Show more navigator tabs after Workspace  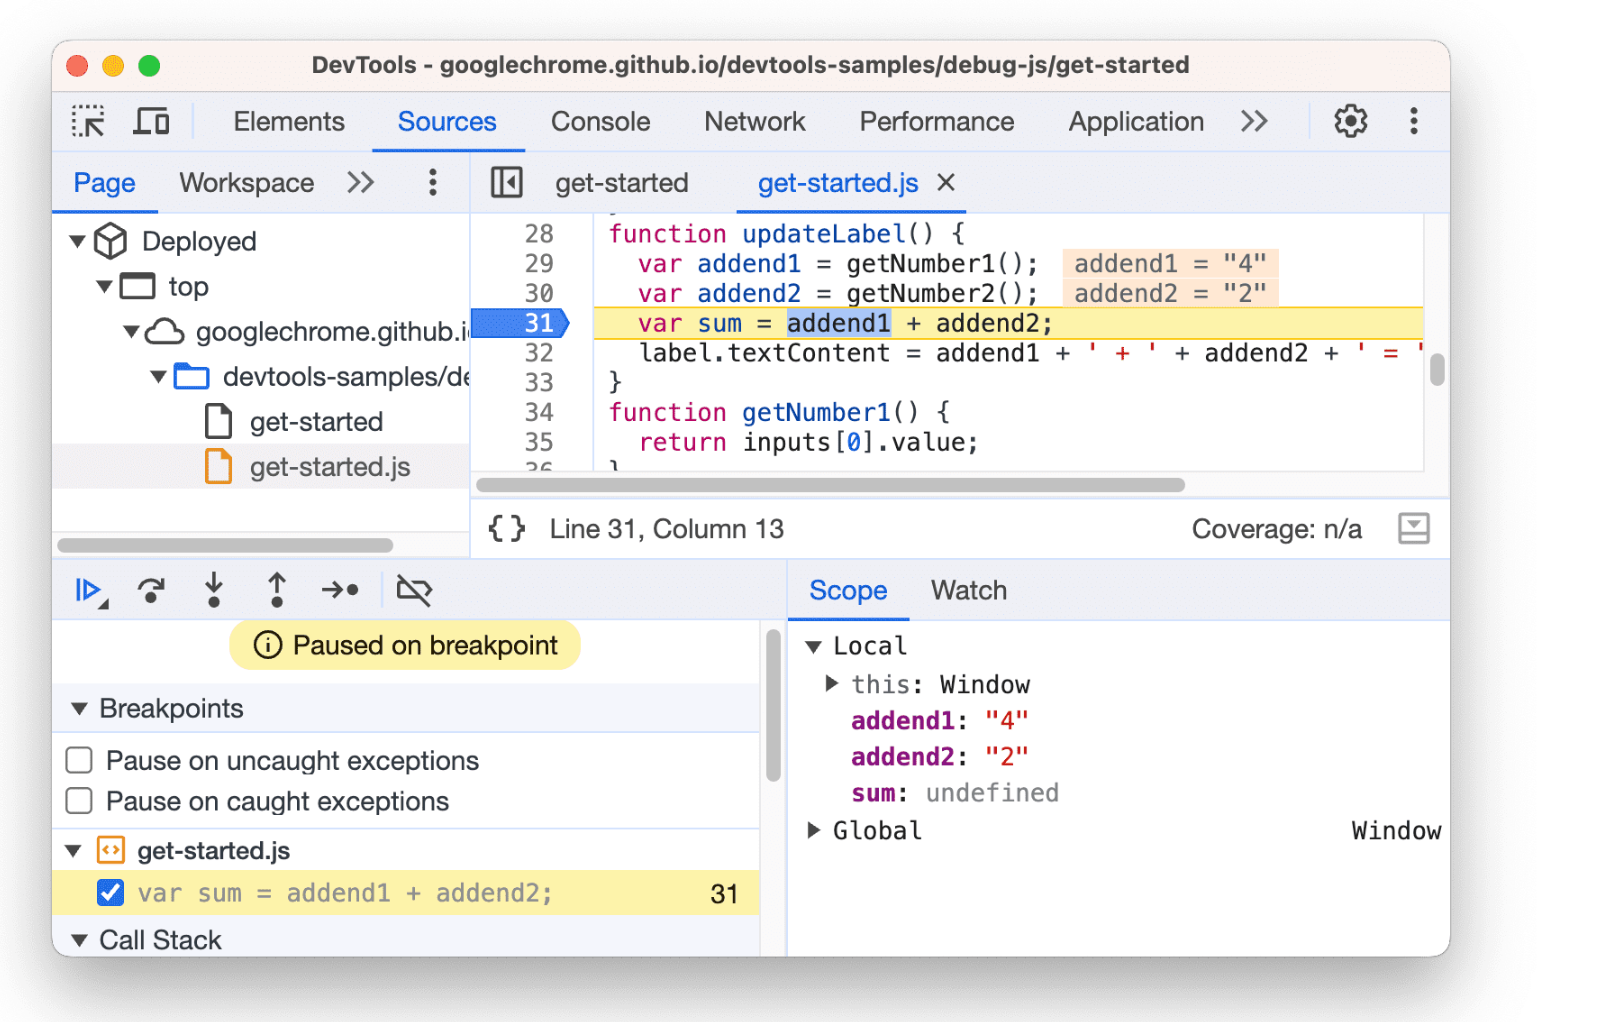click(x=360, y=182)
